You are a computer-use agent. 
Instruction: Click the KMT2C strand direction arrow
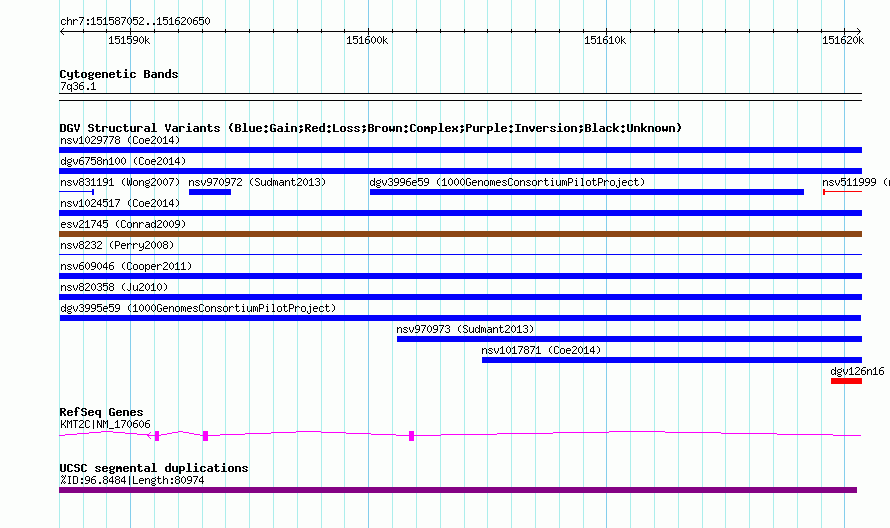coord(150,436)
